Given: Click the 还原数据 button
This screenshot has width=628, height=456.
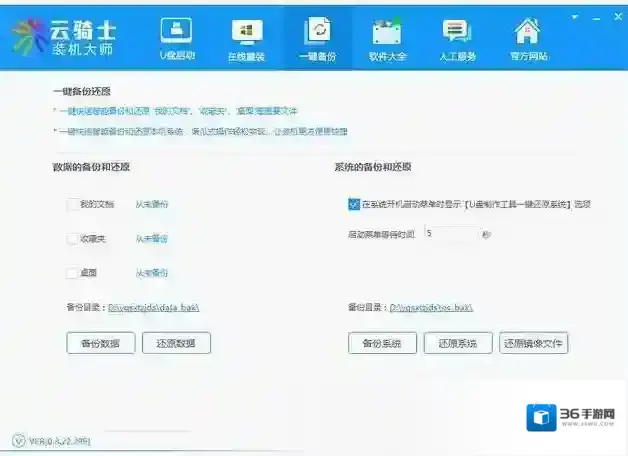Looking at the screenshot, I should (x=176, y=343).
